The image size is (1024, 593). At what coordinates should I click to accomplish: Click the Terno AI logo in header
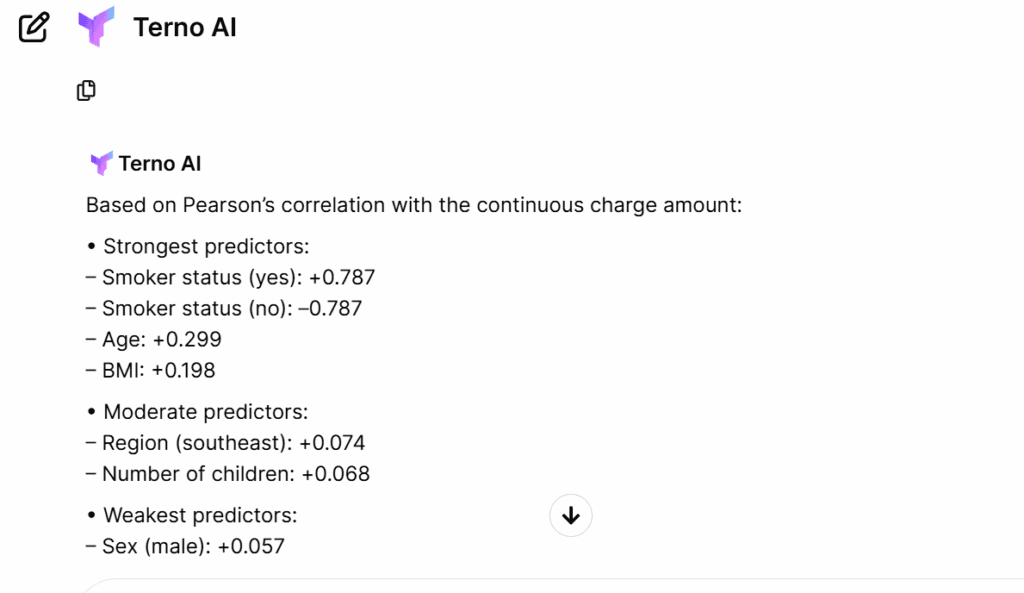pyautogui.click(x=97, y=28)
